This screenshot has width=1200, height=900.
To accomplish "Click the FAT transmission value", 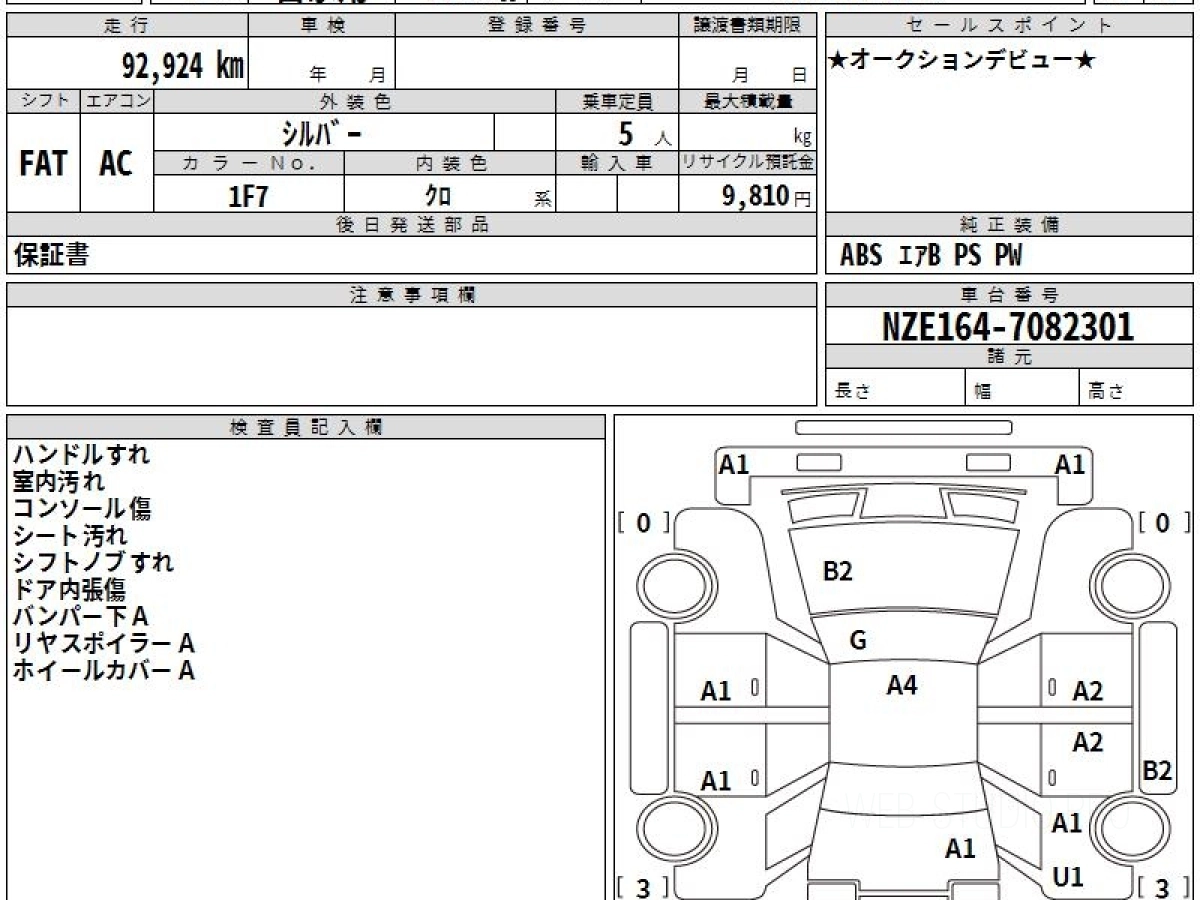I will [x=43, y=164].
